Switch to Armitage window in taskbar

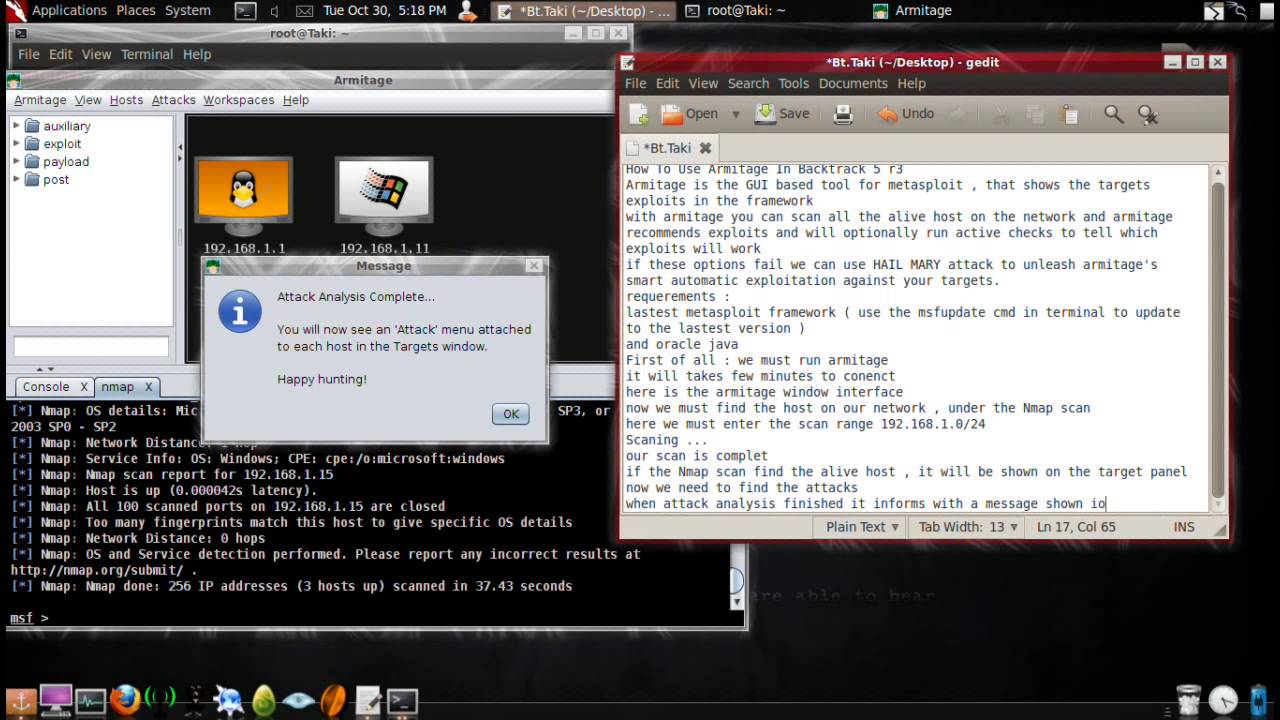click(912, 11)
